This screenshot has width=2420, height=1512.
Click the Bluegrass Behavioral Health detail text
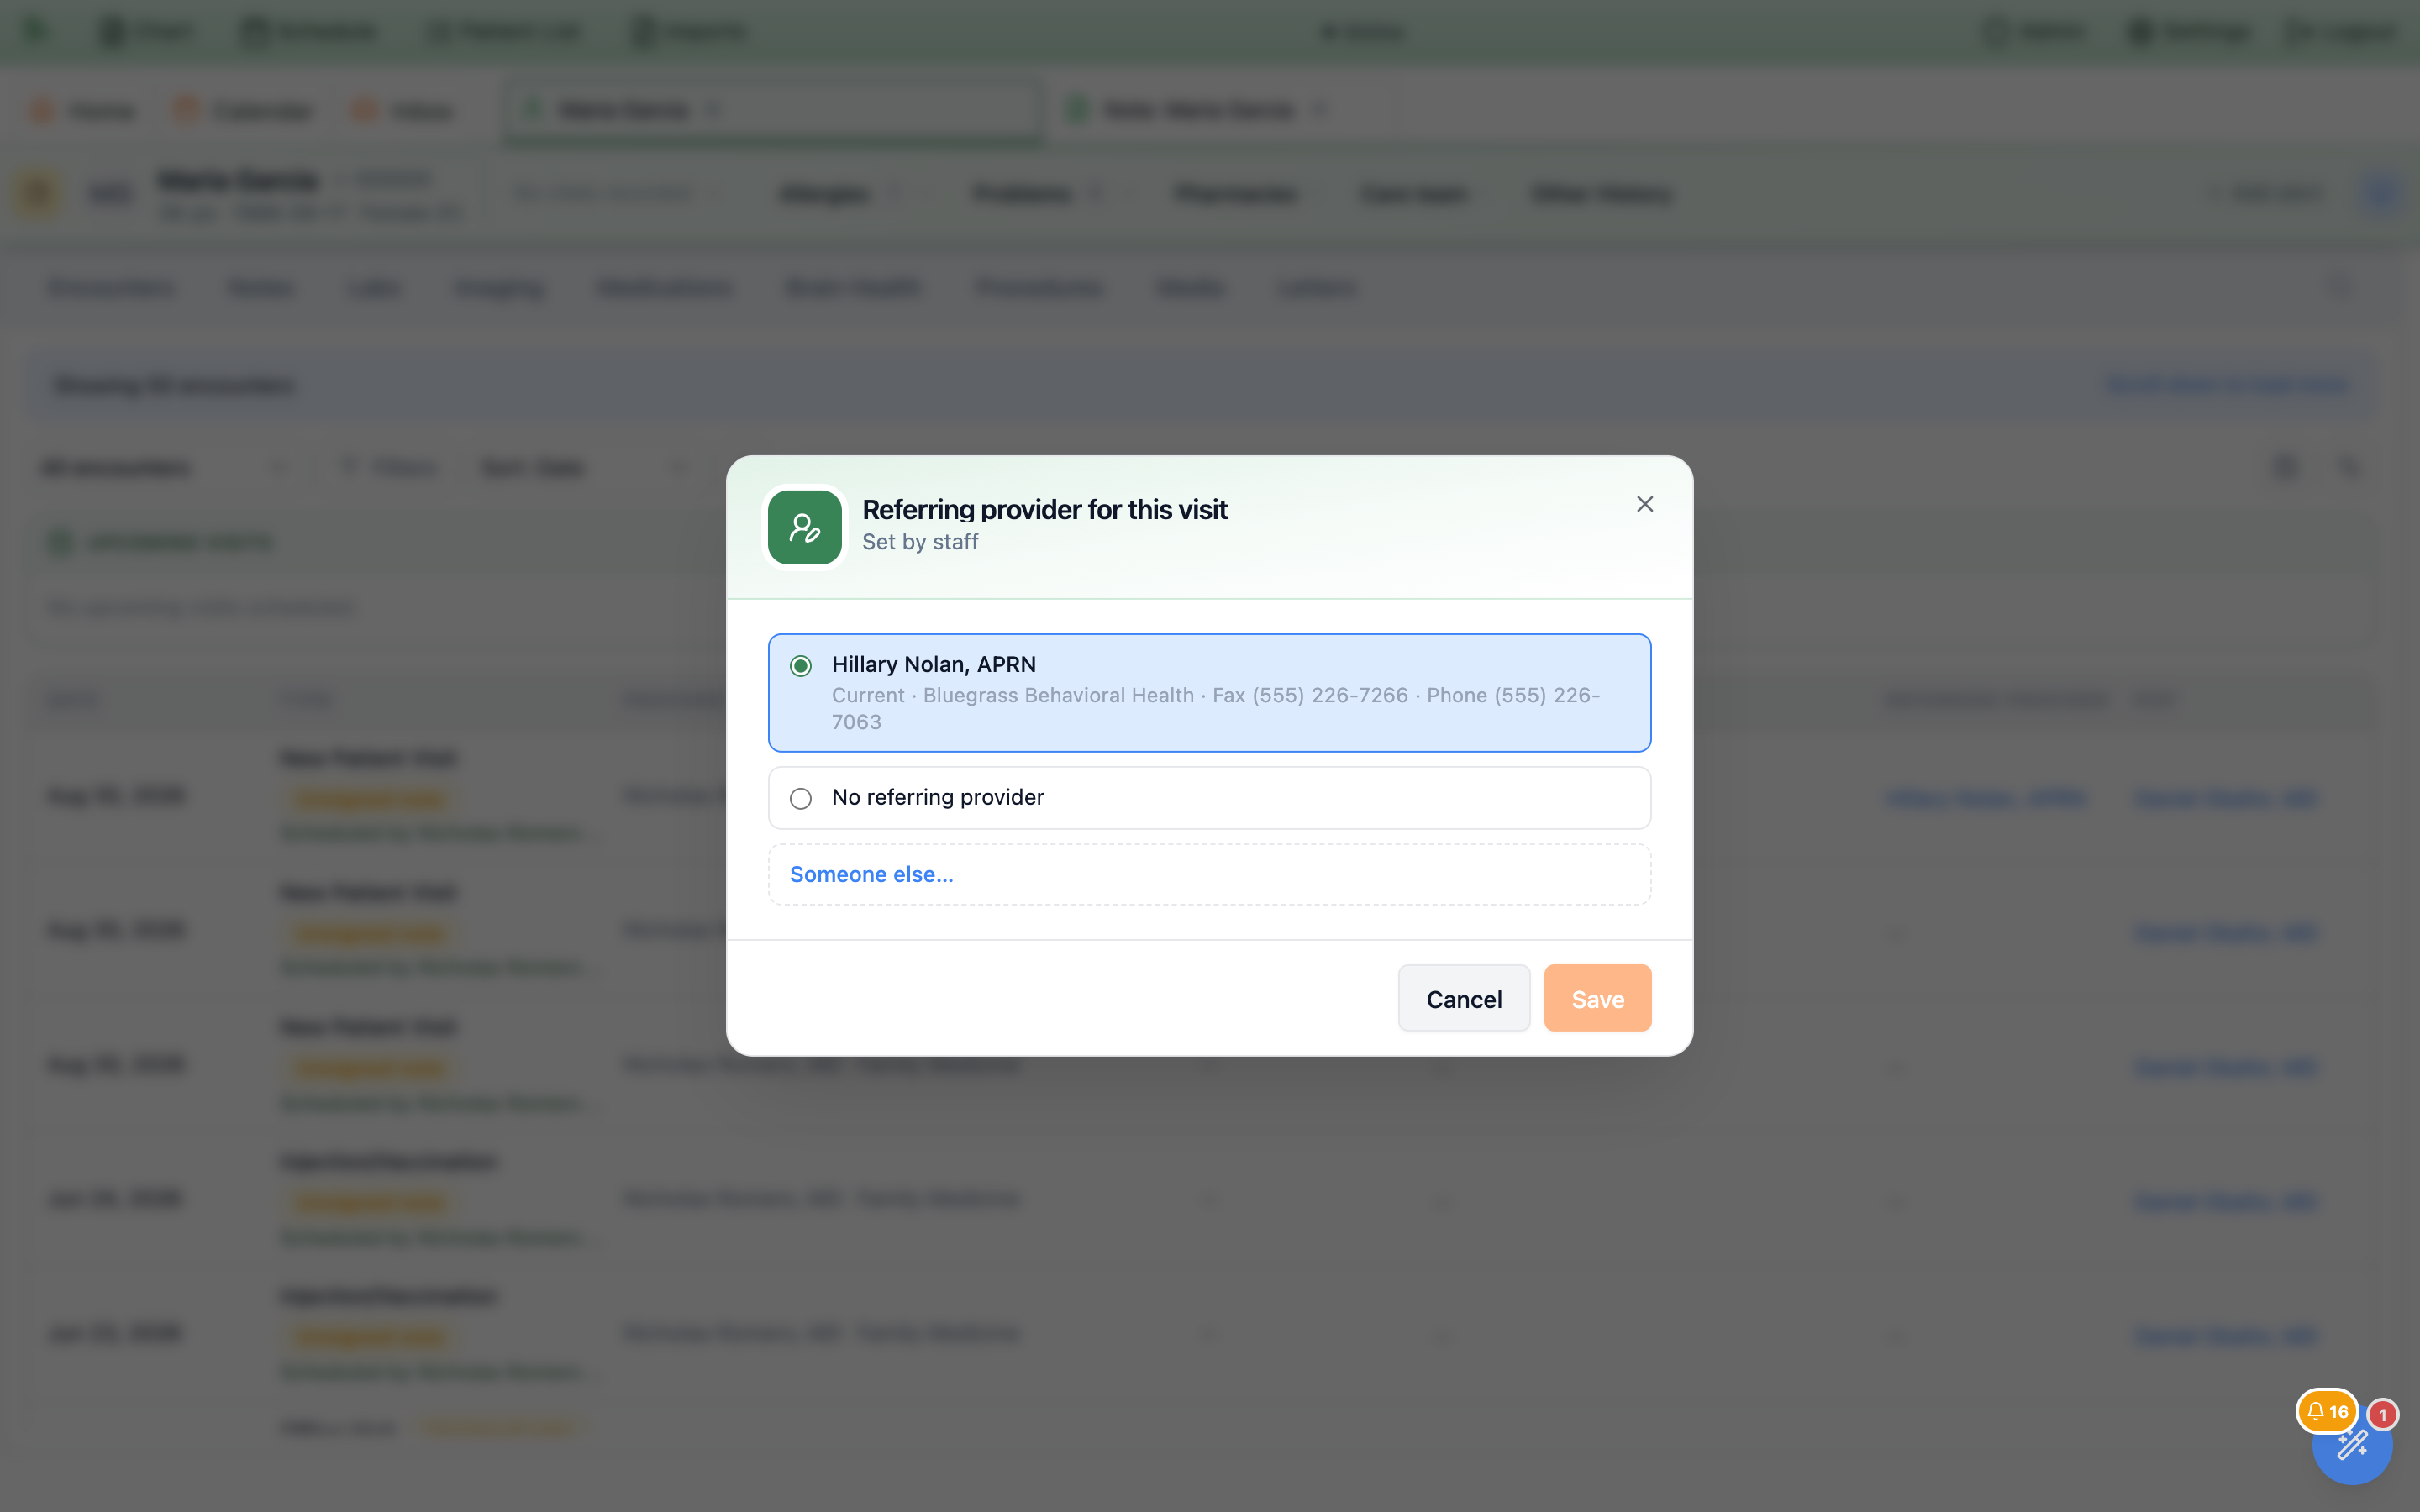(x=1058, y=695)
